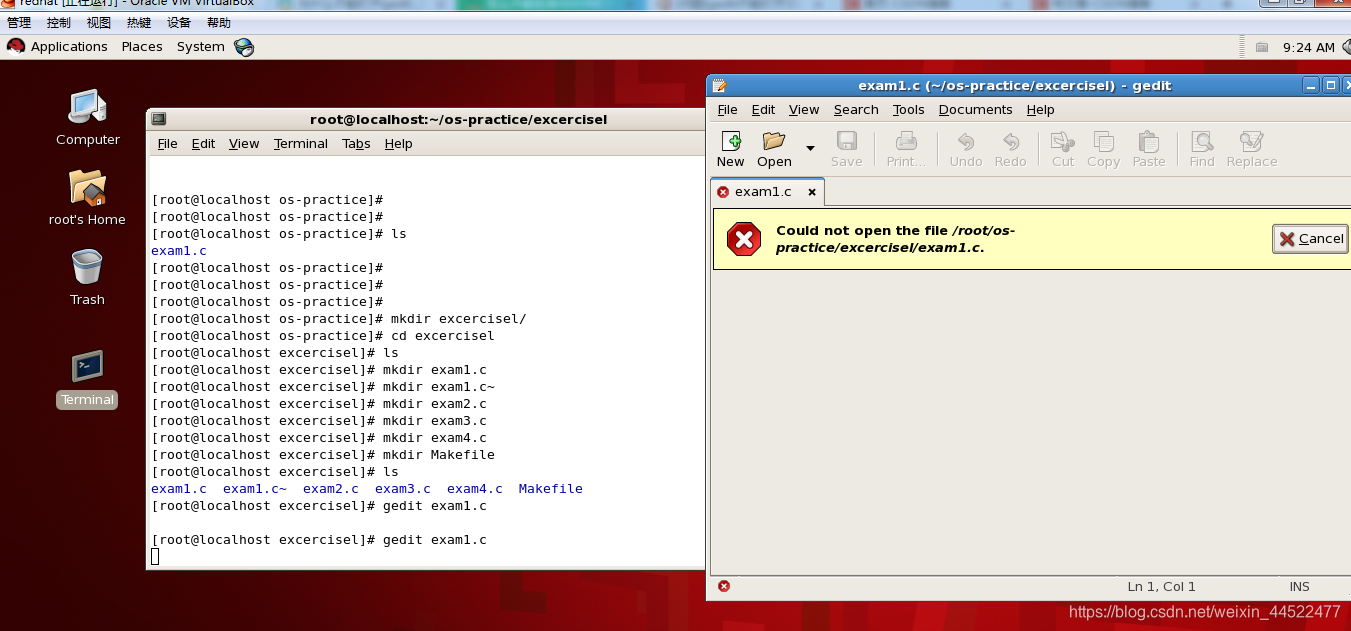Viewport: 1351px width, 631px height.
Task: Expand the Open recent files arrow
Action: [x=810, y=149]
